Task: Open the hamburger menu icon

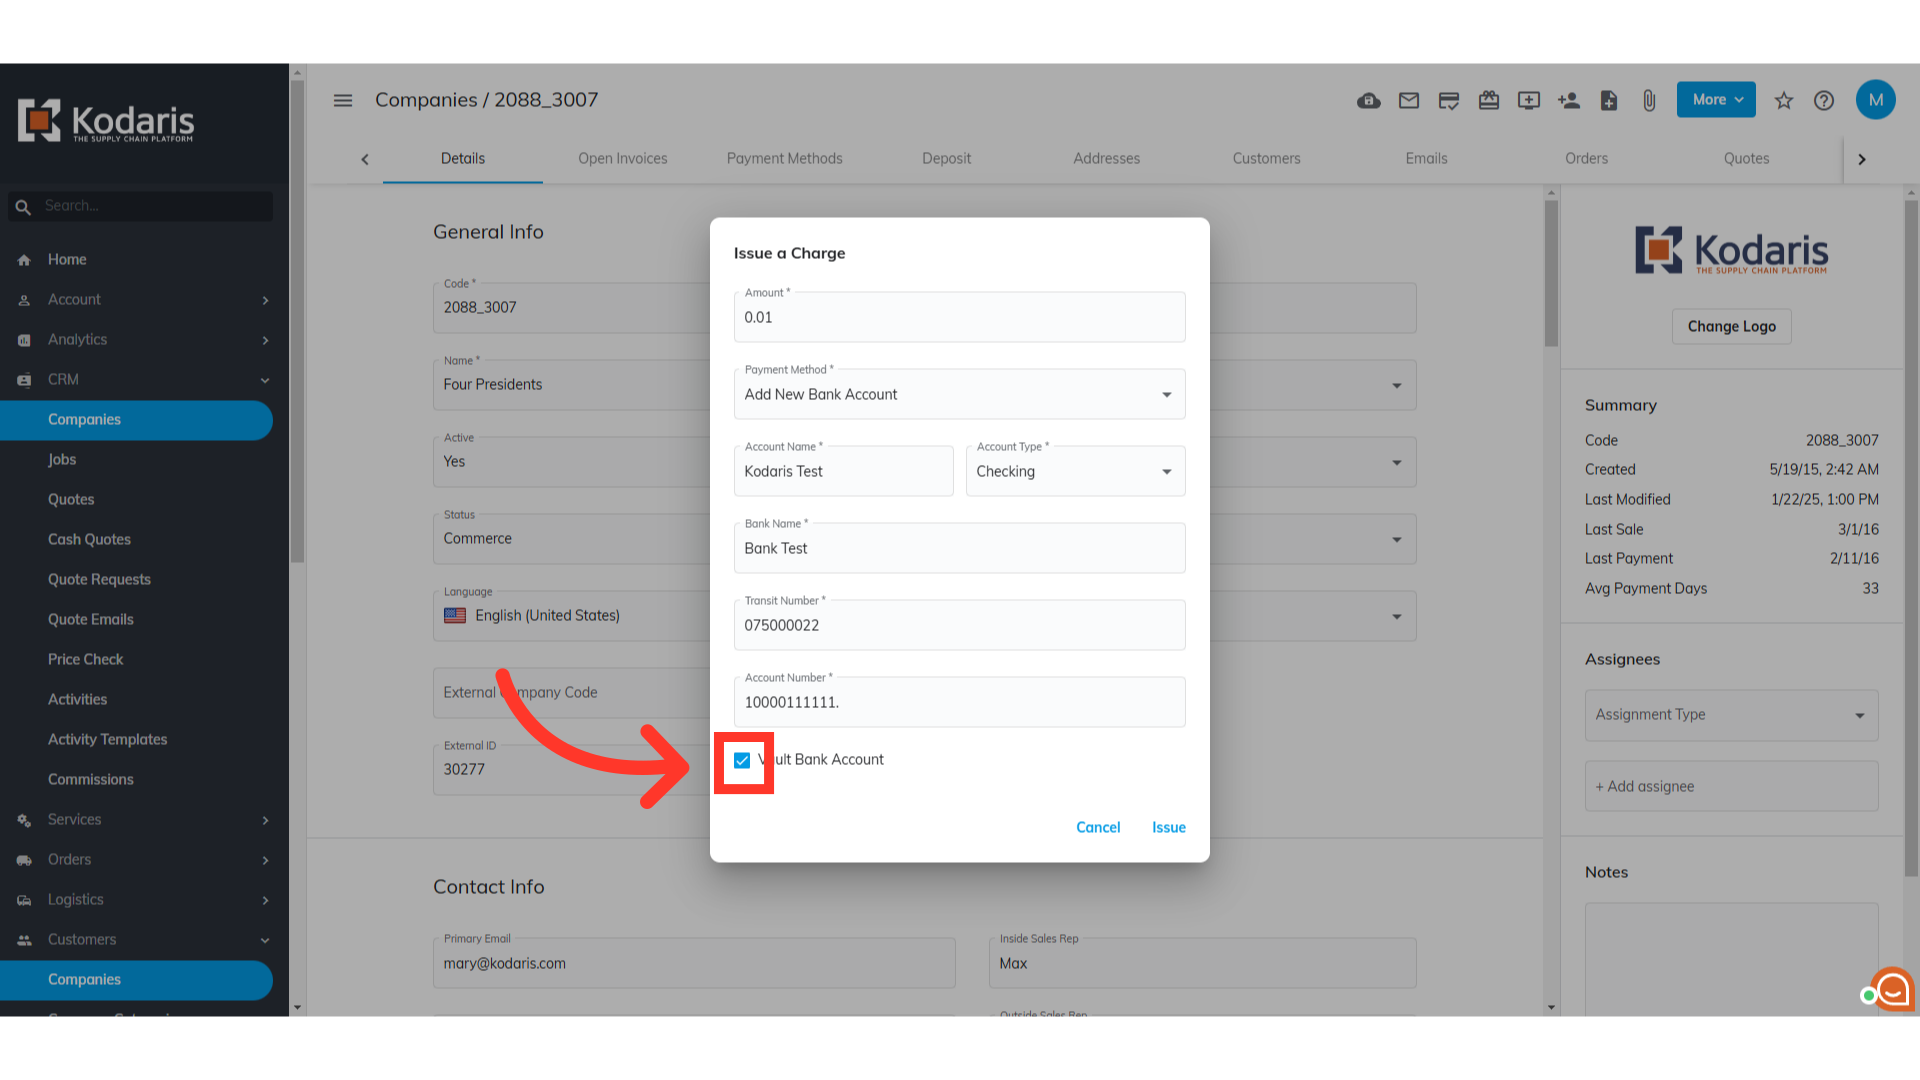Action: [x=343, y=100]
